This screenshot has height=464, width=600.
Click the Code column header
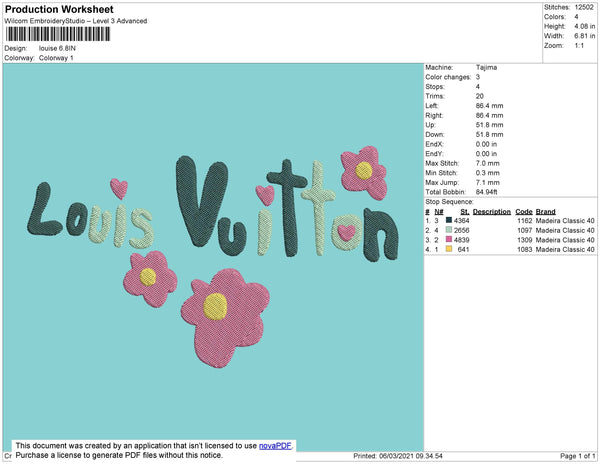(x=524, y=212)
